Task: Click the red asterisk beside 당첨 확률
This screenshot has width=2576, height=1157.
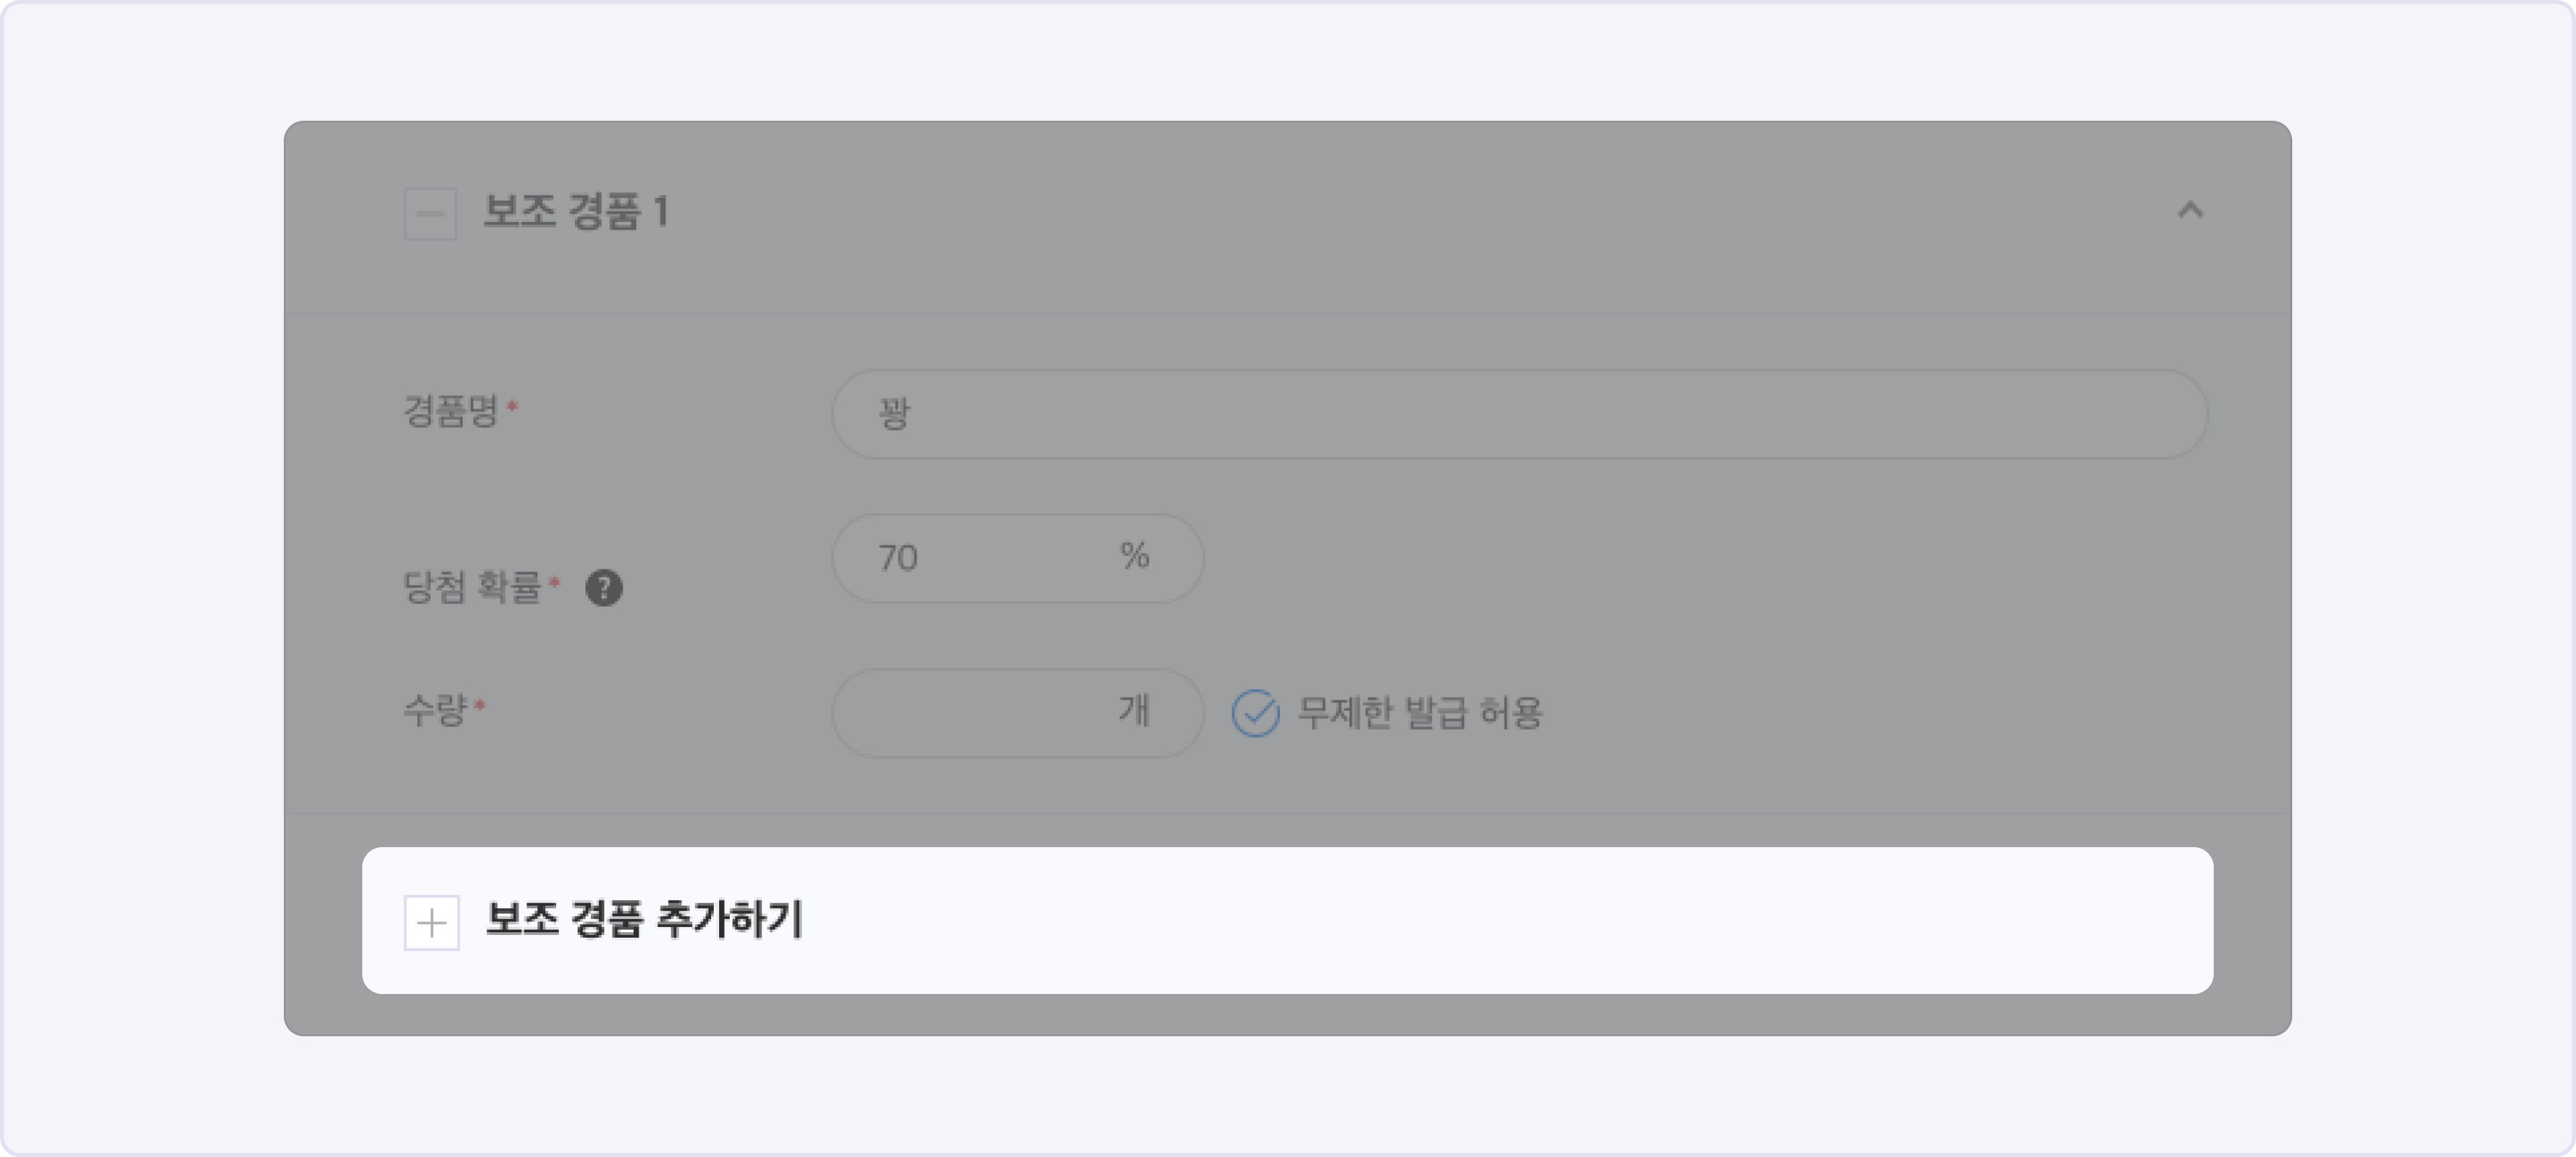Action: point(554,581)
